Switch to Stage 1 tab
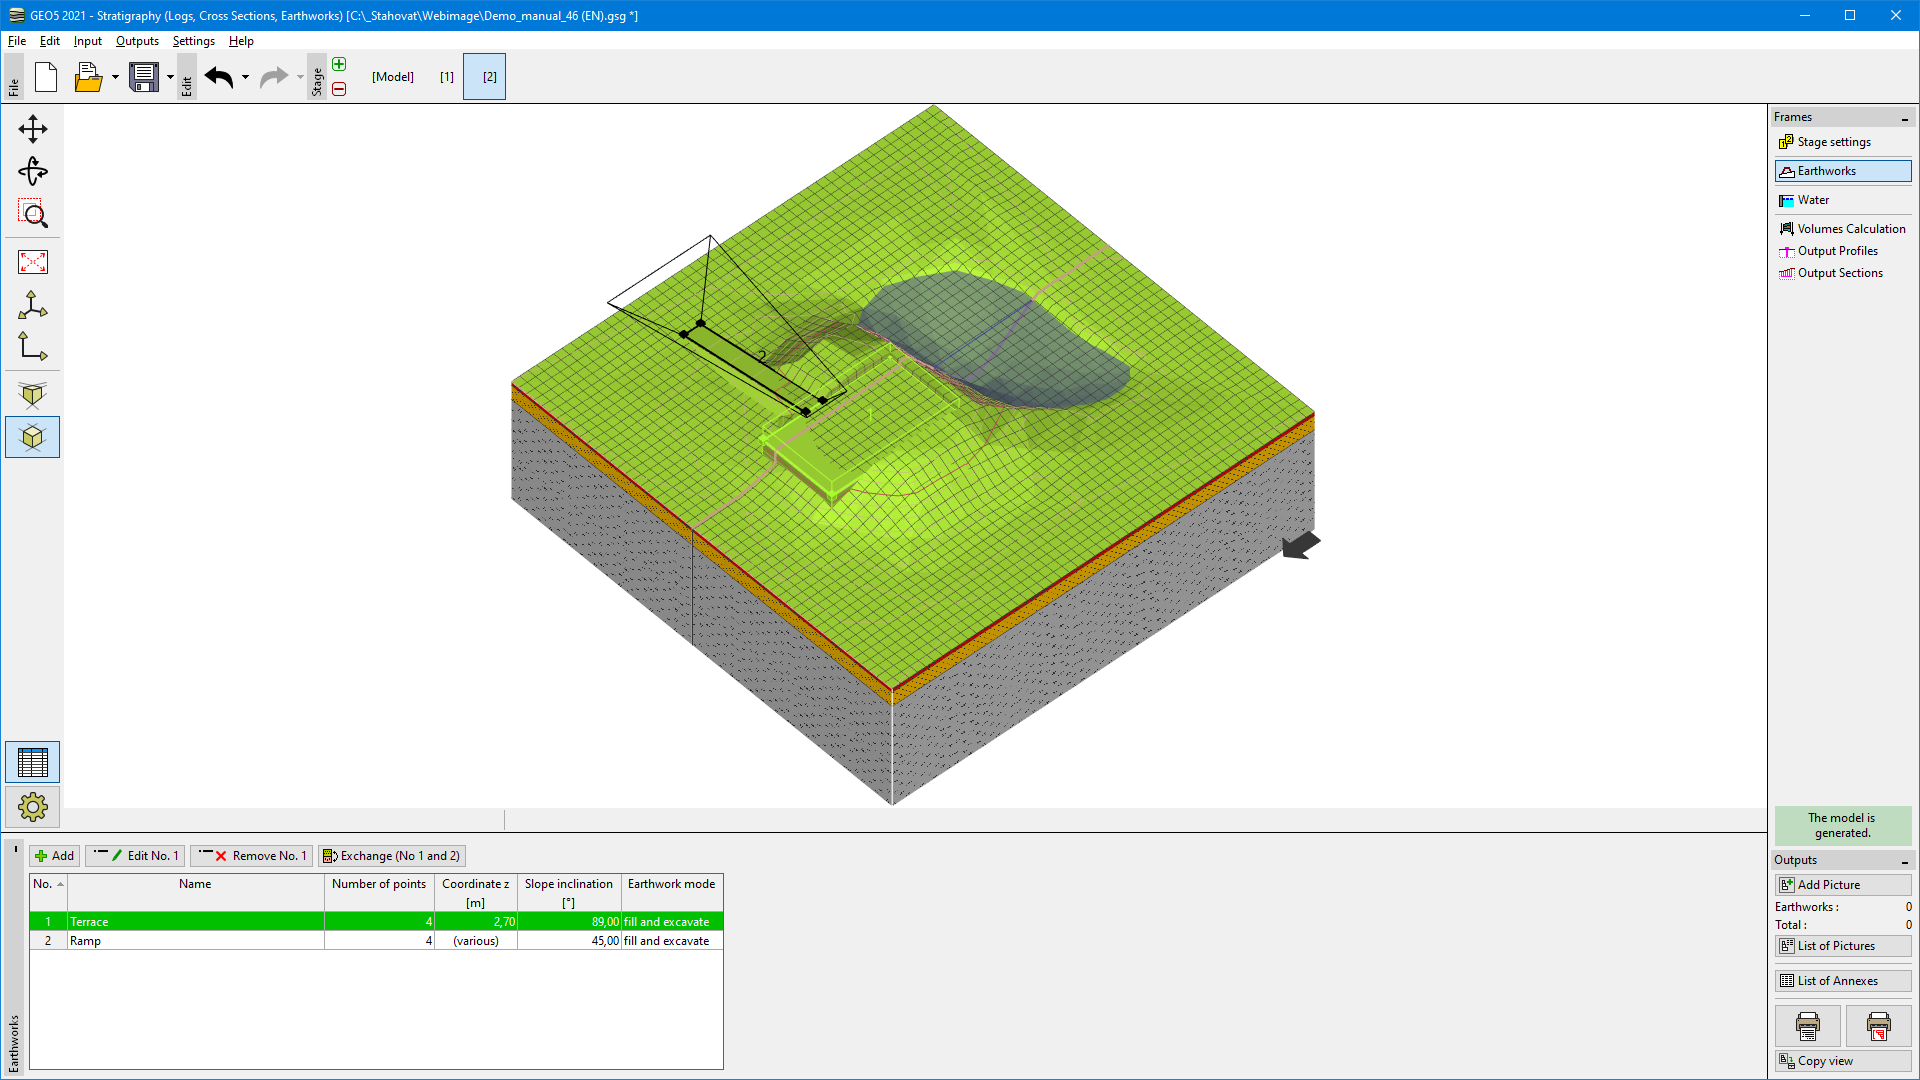The width and height of the screenshot is (1920, 1080). 446,75
